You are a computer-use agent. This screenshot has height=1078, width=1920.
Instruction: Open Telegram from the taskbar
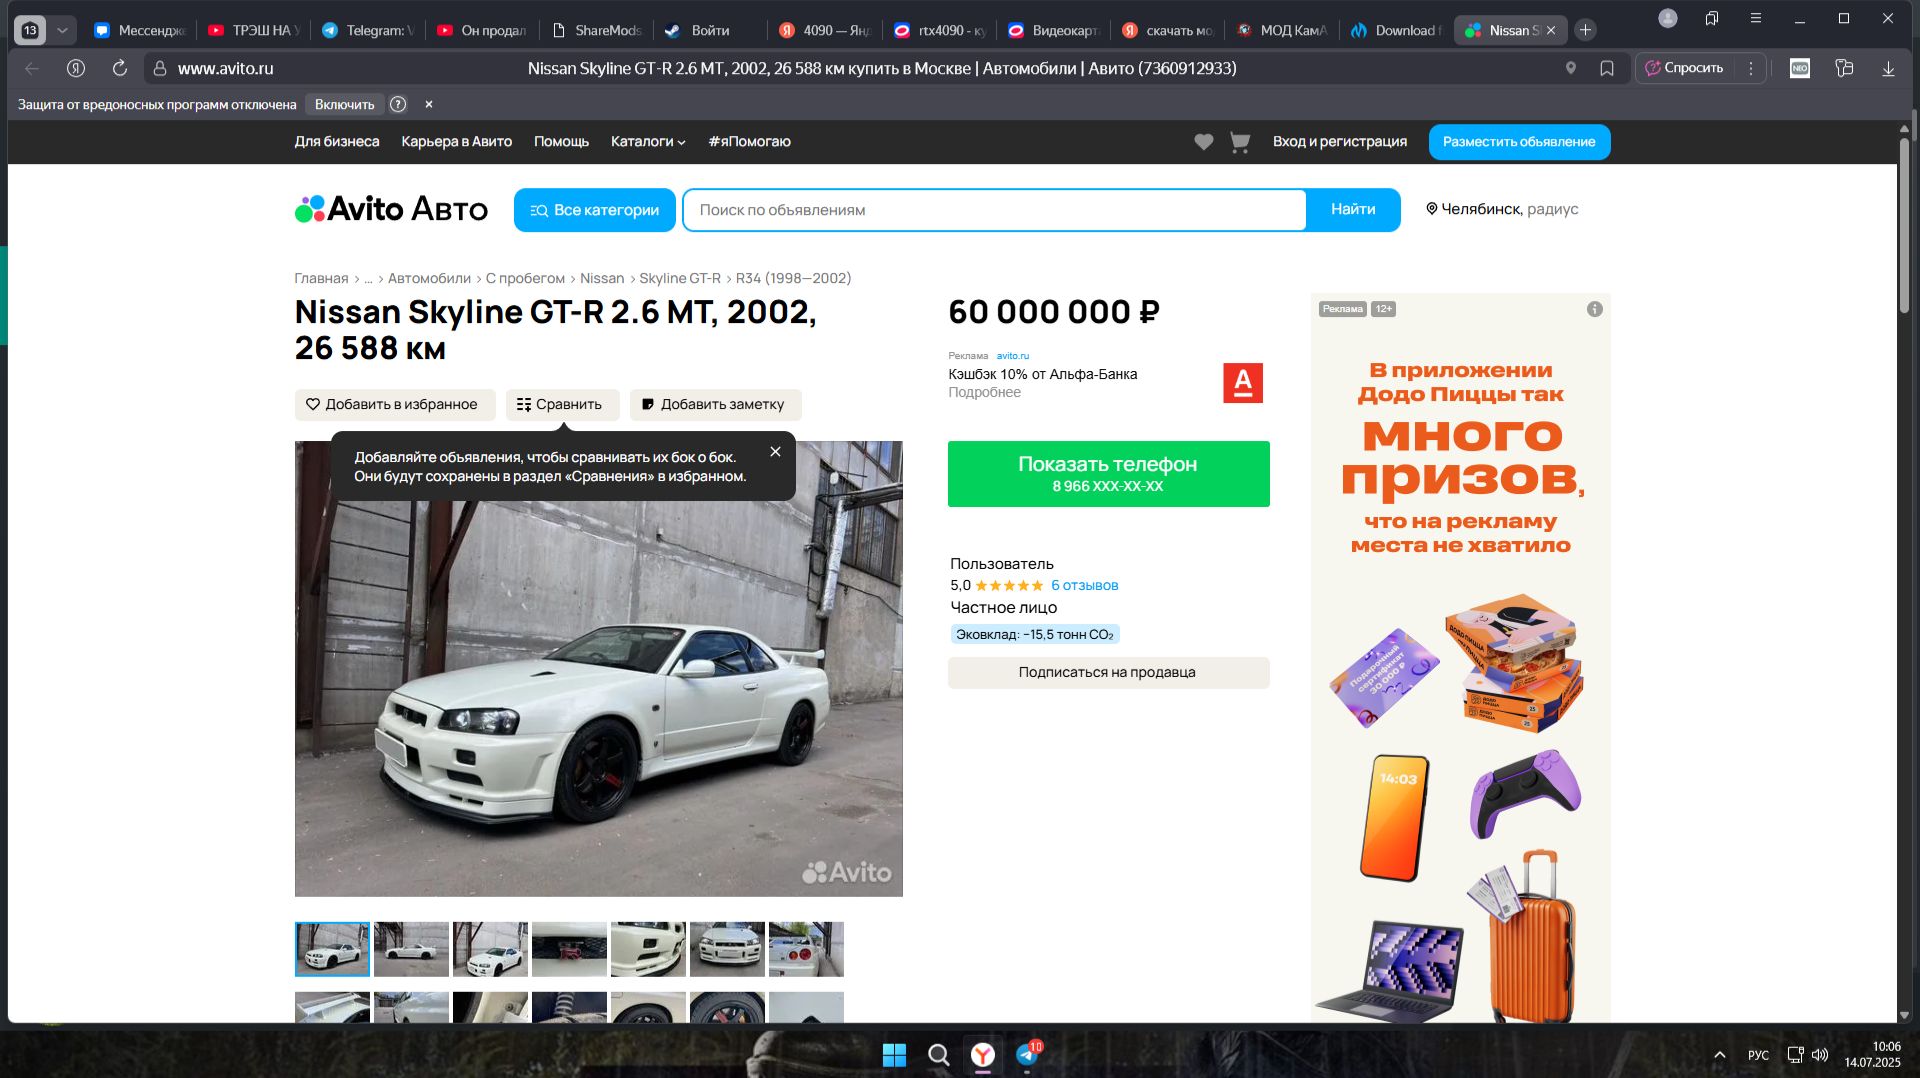[1027, 1055]
